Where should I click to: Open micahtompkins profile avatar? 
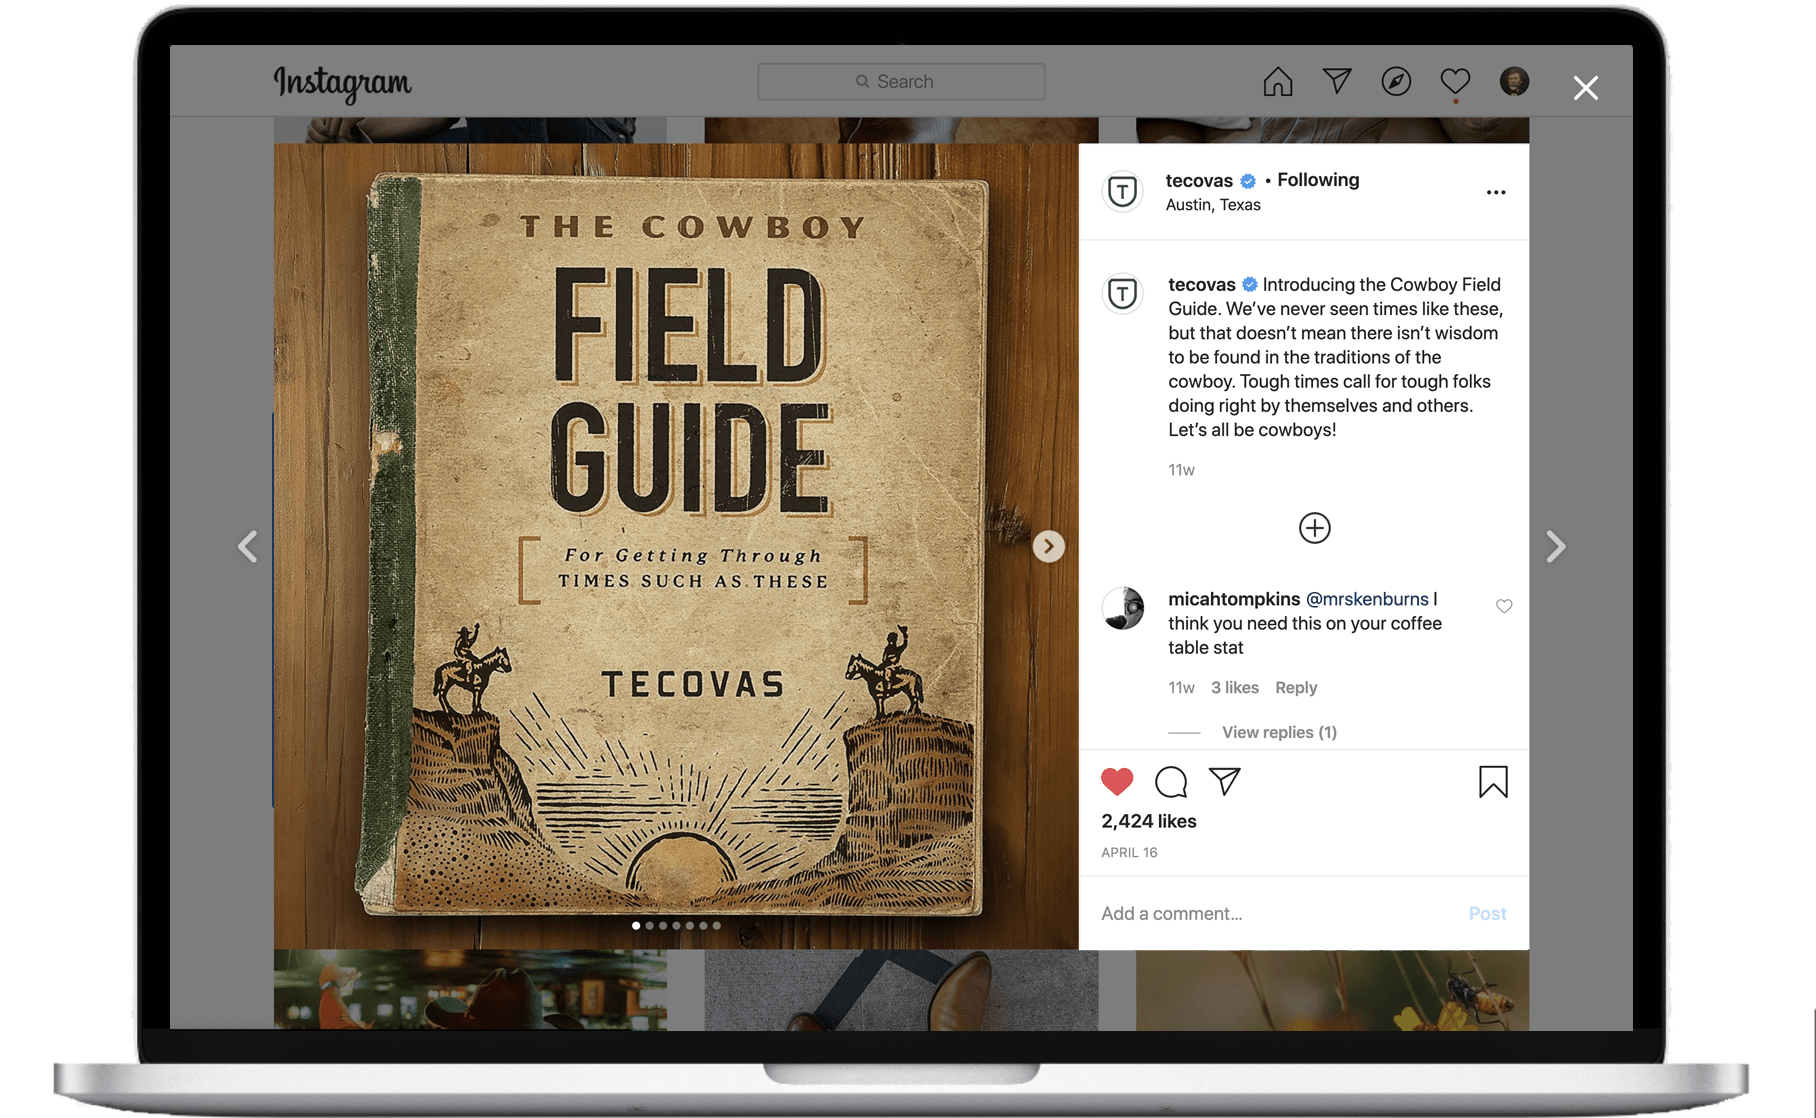1122,608
